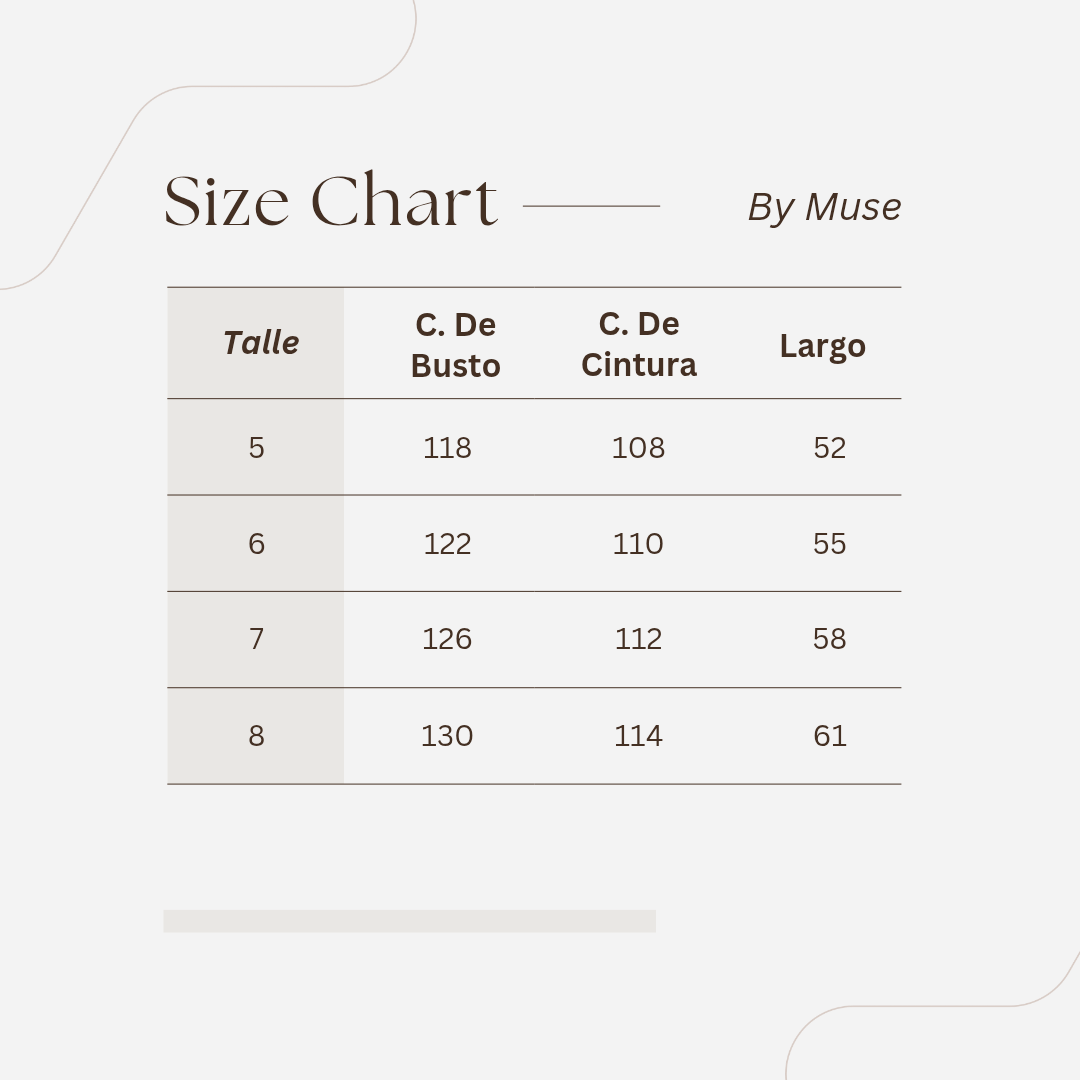Screen dimensions: 1080x1080
Task: Click the "Size Chart" title
Action: (331, 201)
